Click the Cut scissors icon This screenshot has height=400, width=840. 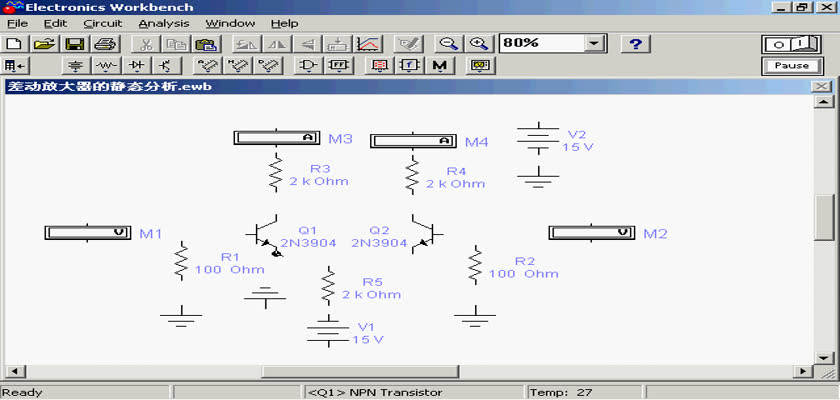pyautogui.click(x=145, y=44)
